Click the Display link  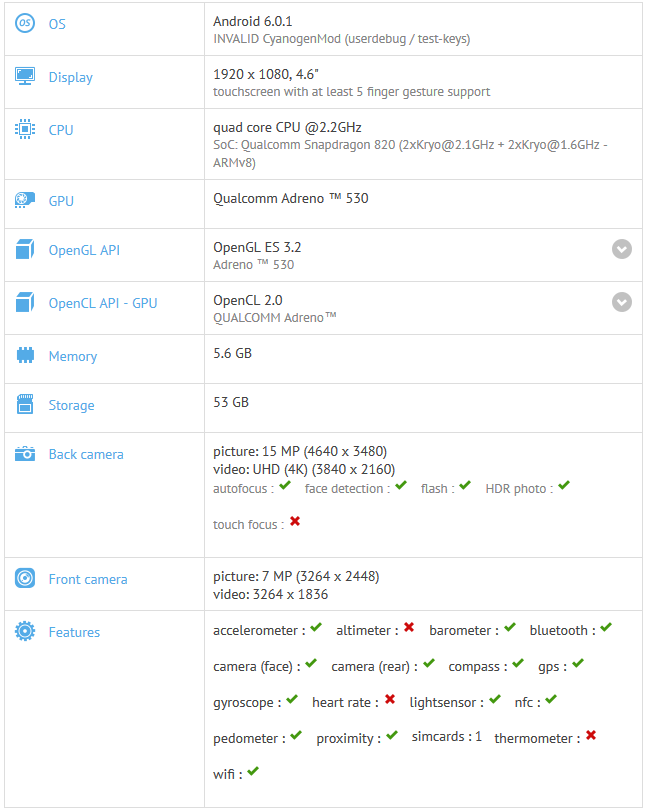tap(69, 77)
